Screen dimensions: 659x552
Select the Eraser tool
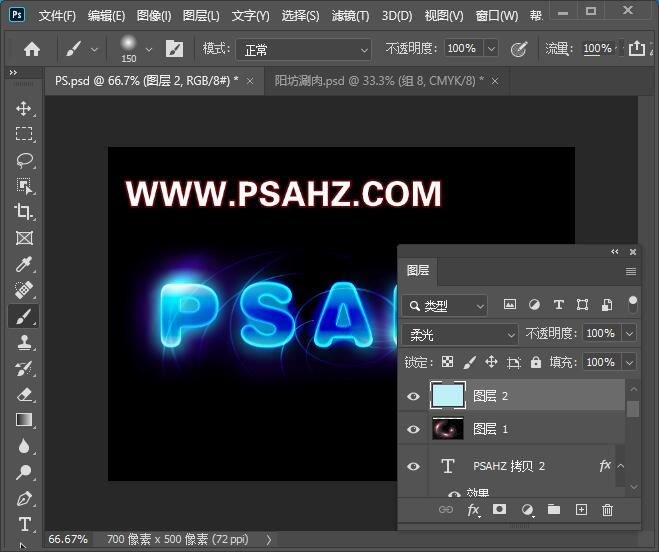coord(24,394)
